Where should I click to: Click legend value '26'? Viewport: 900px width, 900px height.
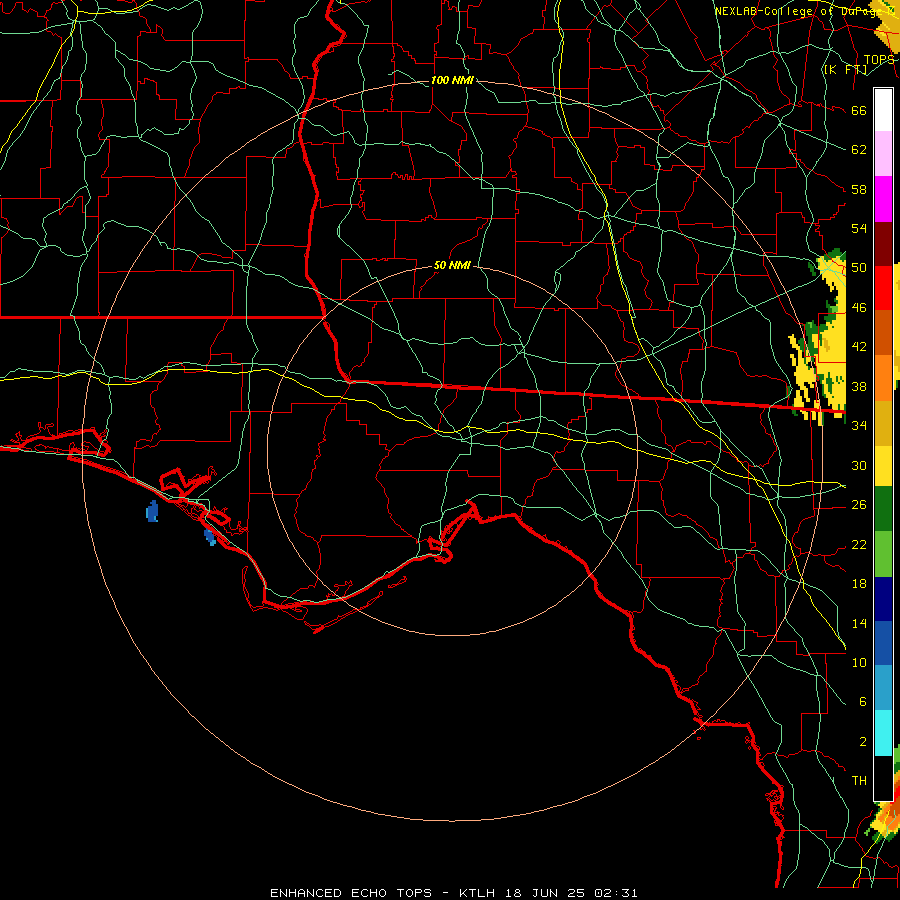(x=859, y=505)
